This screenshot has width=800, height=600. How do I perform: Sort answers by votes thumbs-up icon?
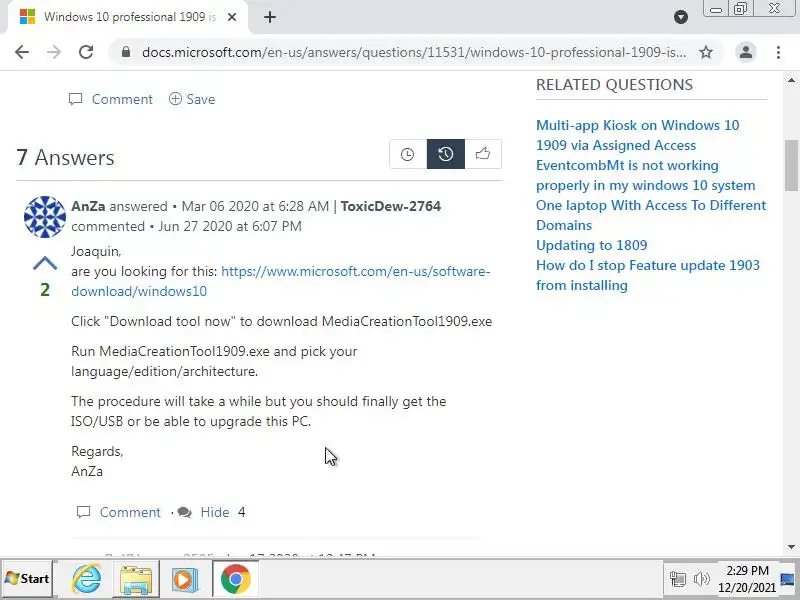tap(483, 154)
